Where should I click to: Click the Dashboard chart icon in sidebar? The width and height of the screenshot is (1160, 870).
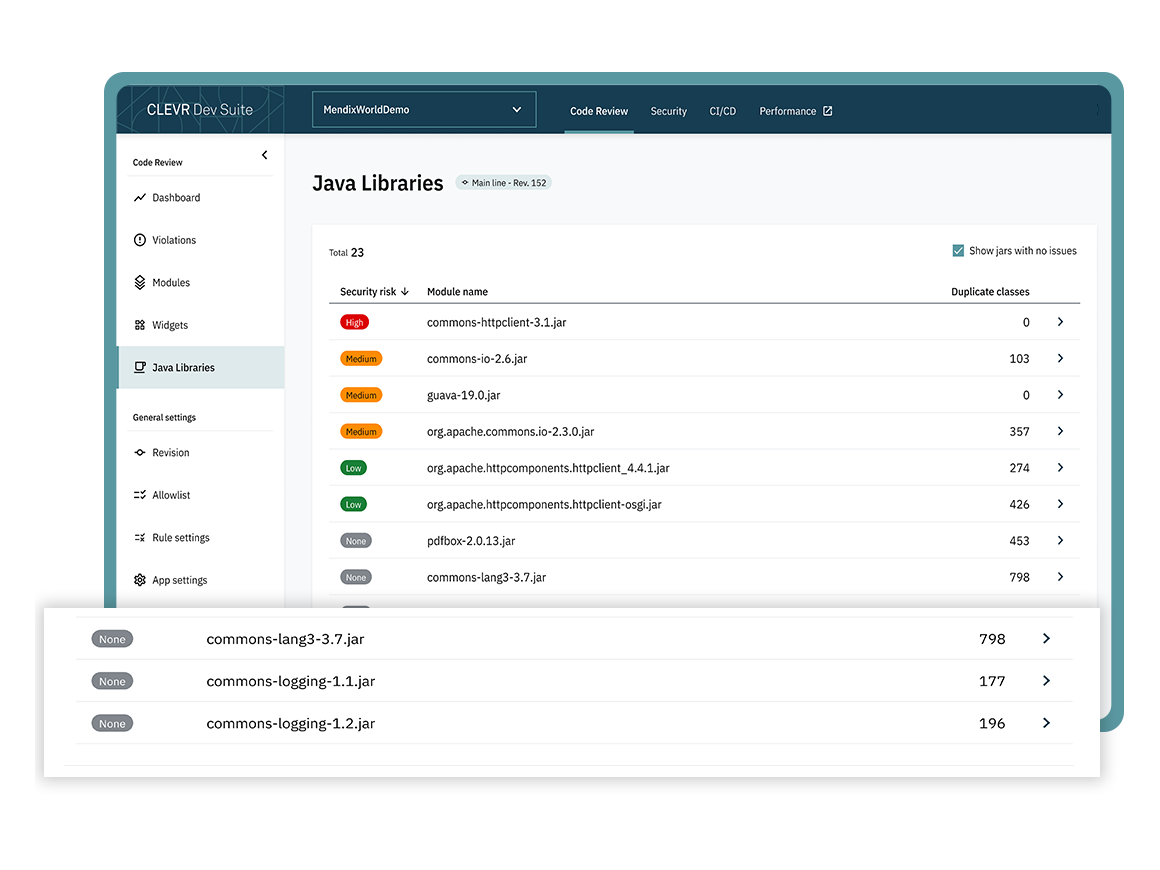tap(140, 198)
